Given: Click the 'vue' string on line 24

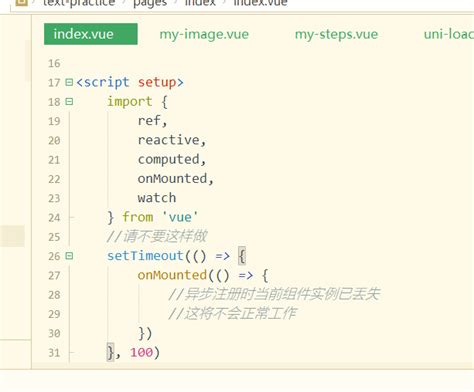Looking at the screenshot, I should pyautogui.click(x=180, y=217).
